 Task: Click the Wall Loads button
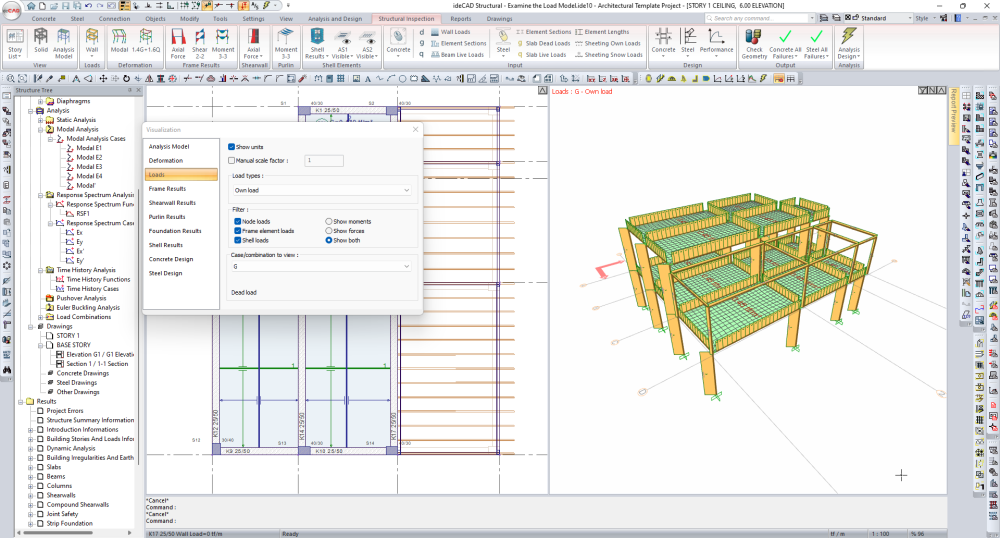tap(455, 32)
